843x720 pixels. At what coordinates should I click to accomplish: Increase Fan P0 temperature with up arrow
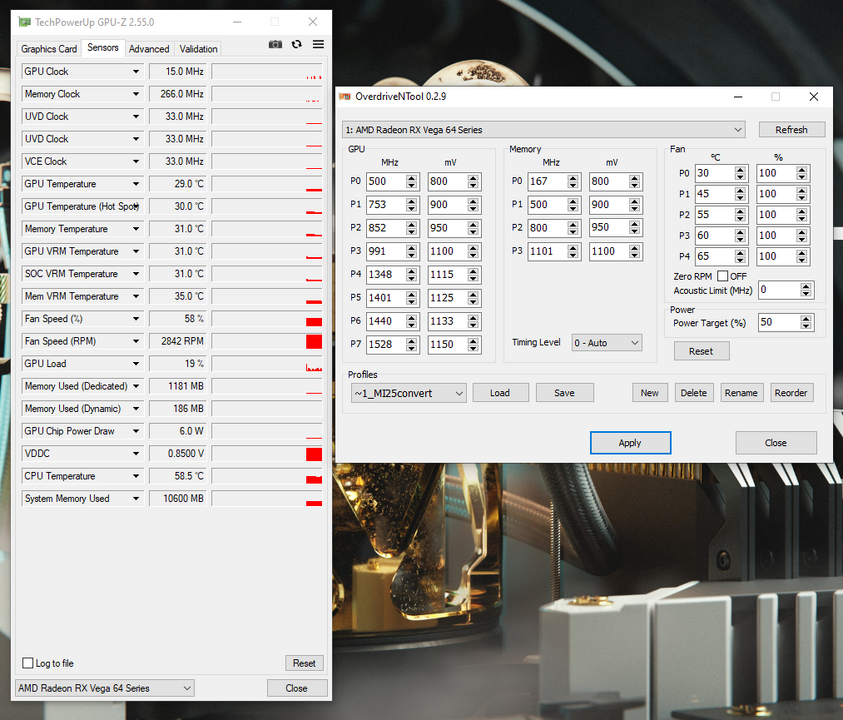click(x=740, y=169)
